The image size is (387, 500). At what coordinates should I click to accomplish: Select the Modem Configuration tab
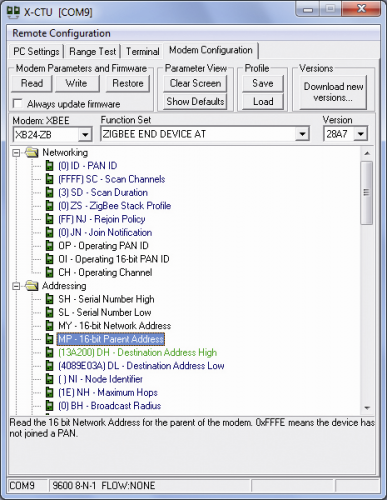coord(211,50)
